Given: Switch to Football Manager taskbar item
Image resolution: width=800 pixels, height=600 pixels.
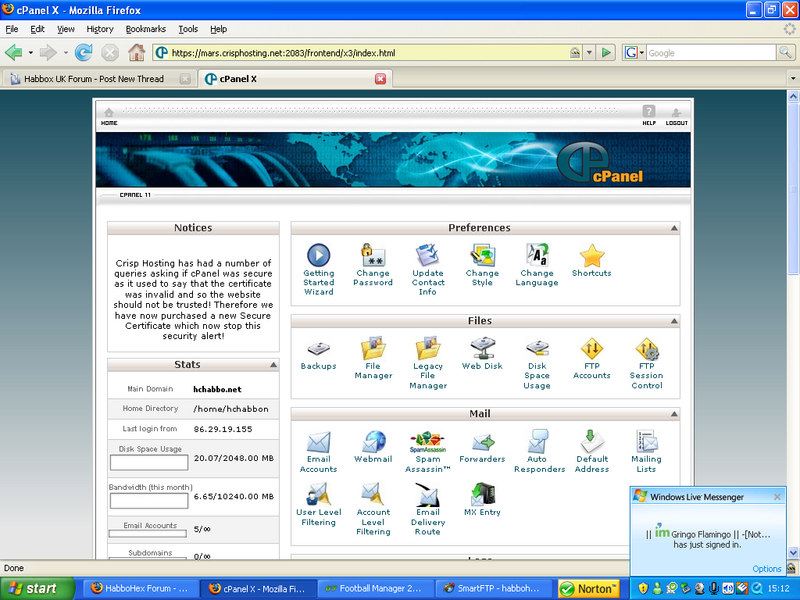Looking at the screenshot, I should click(x=376, y=589).
